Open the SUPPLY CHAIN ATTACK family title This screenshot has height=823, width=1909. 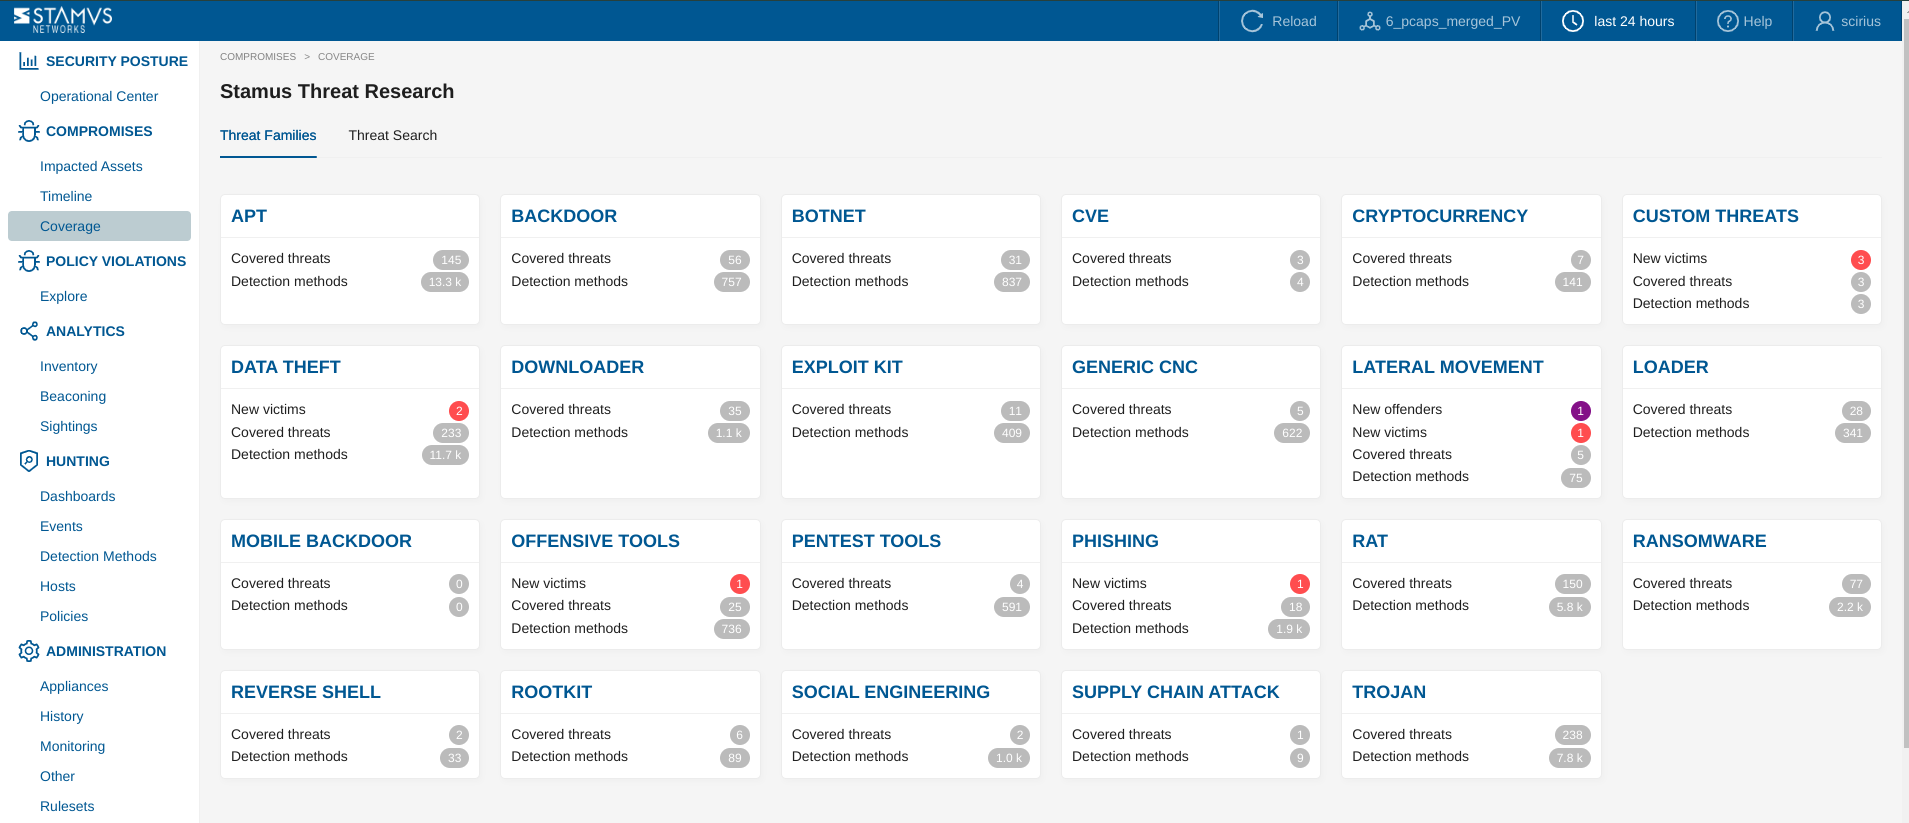pos(1175,692)
